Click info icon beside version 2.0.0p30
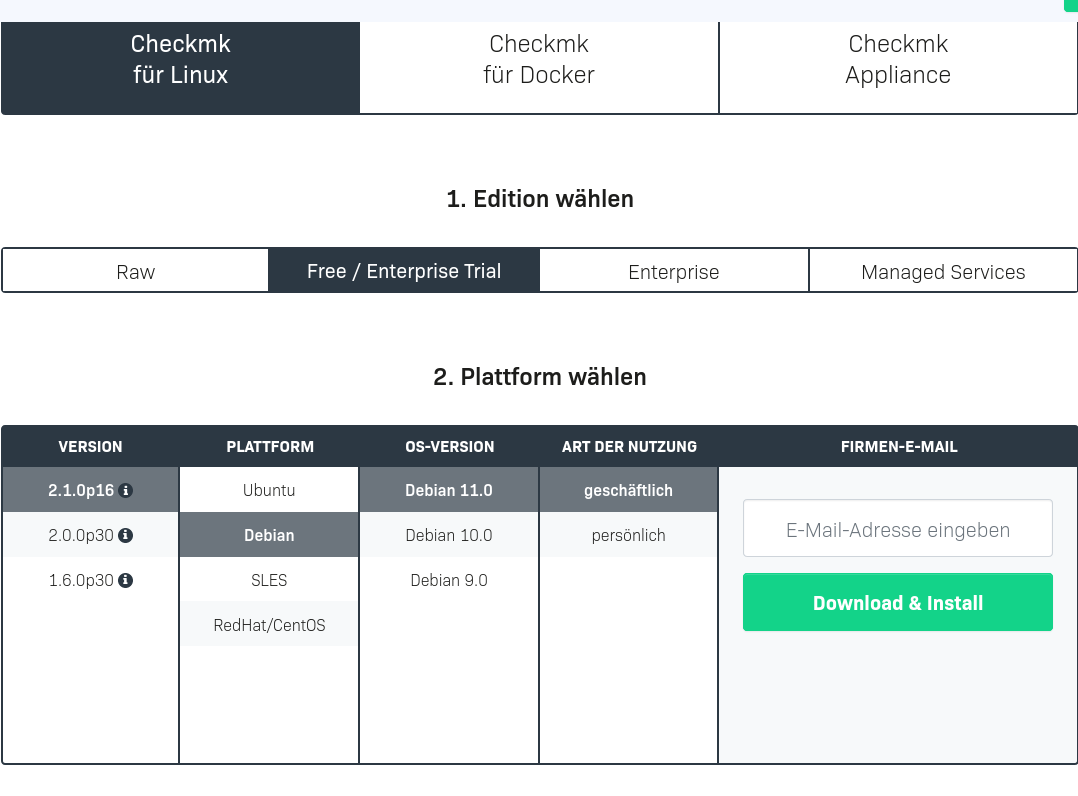 [126, 536]
